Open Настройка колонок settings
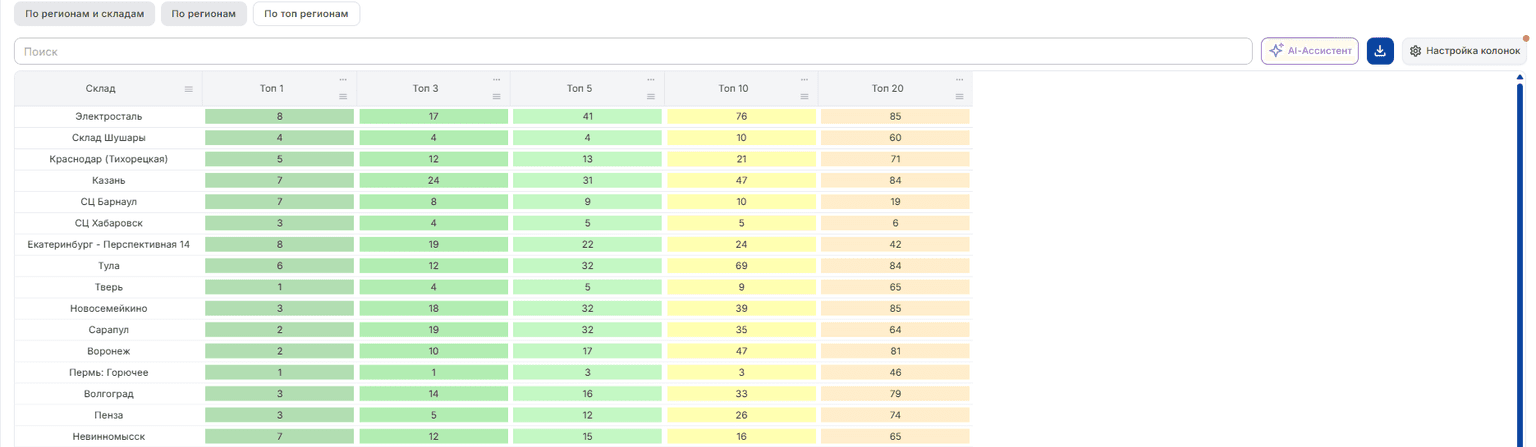1536x447 pixels. [x=1465, y=51]
